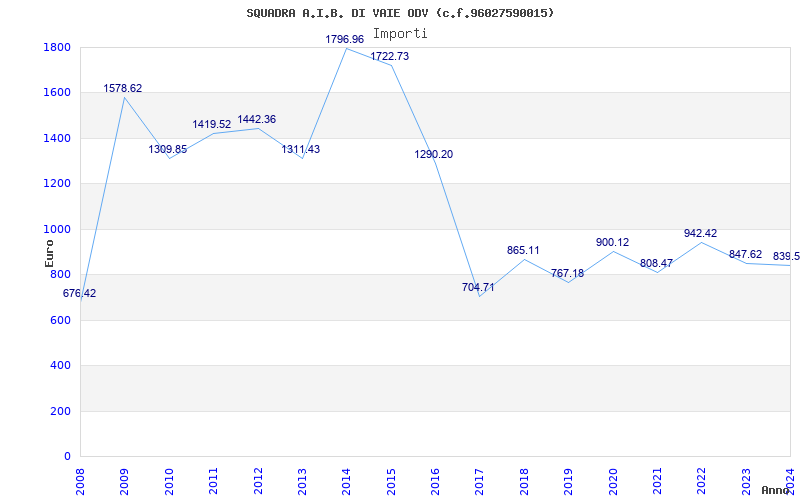This screenshot has width=800, height=500.
Task: Click the Anno x-axis title
Action: (x=776, y=490)
